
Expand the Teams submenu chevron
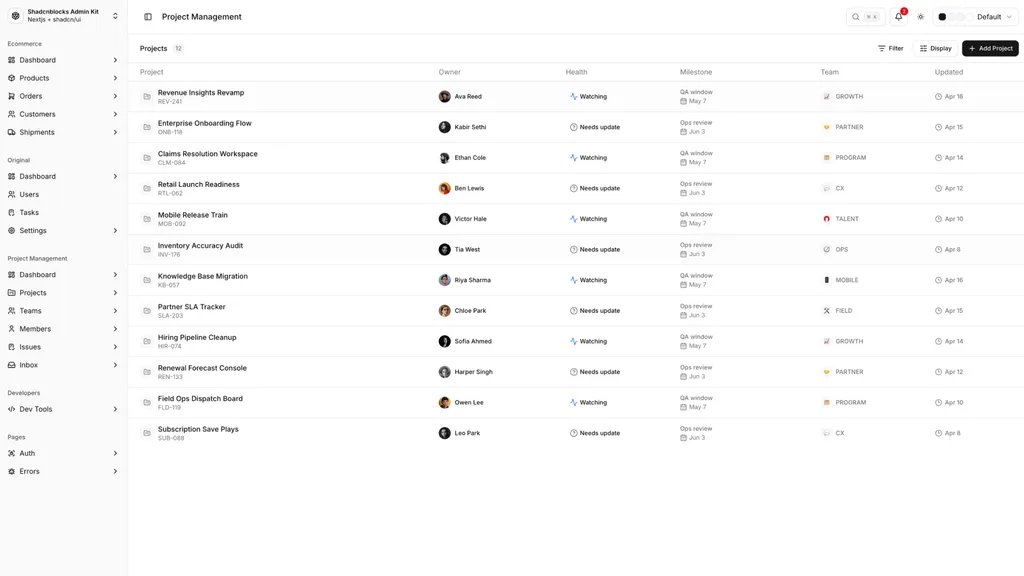point(115,311)
